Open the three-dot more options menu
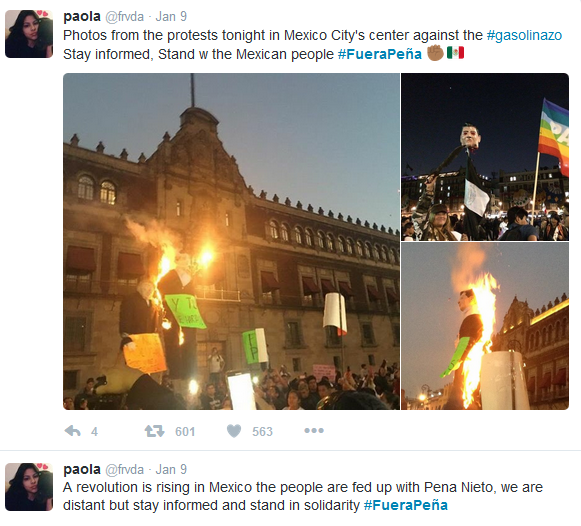The image size is (581, 526). (x=314, y=430)
